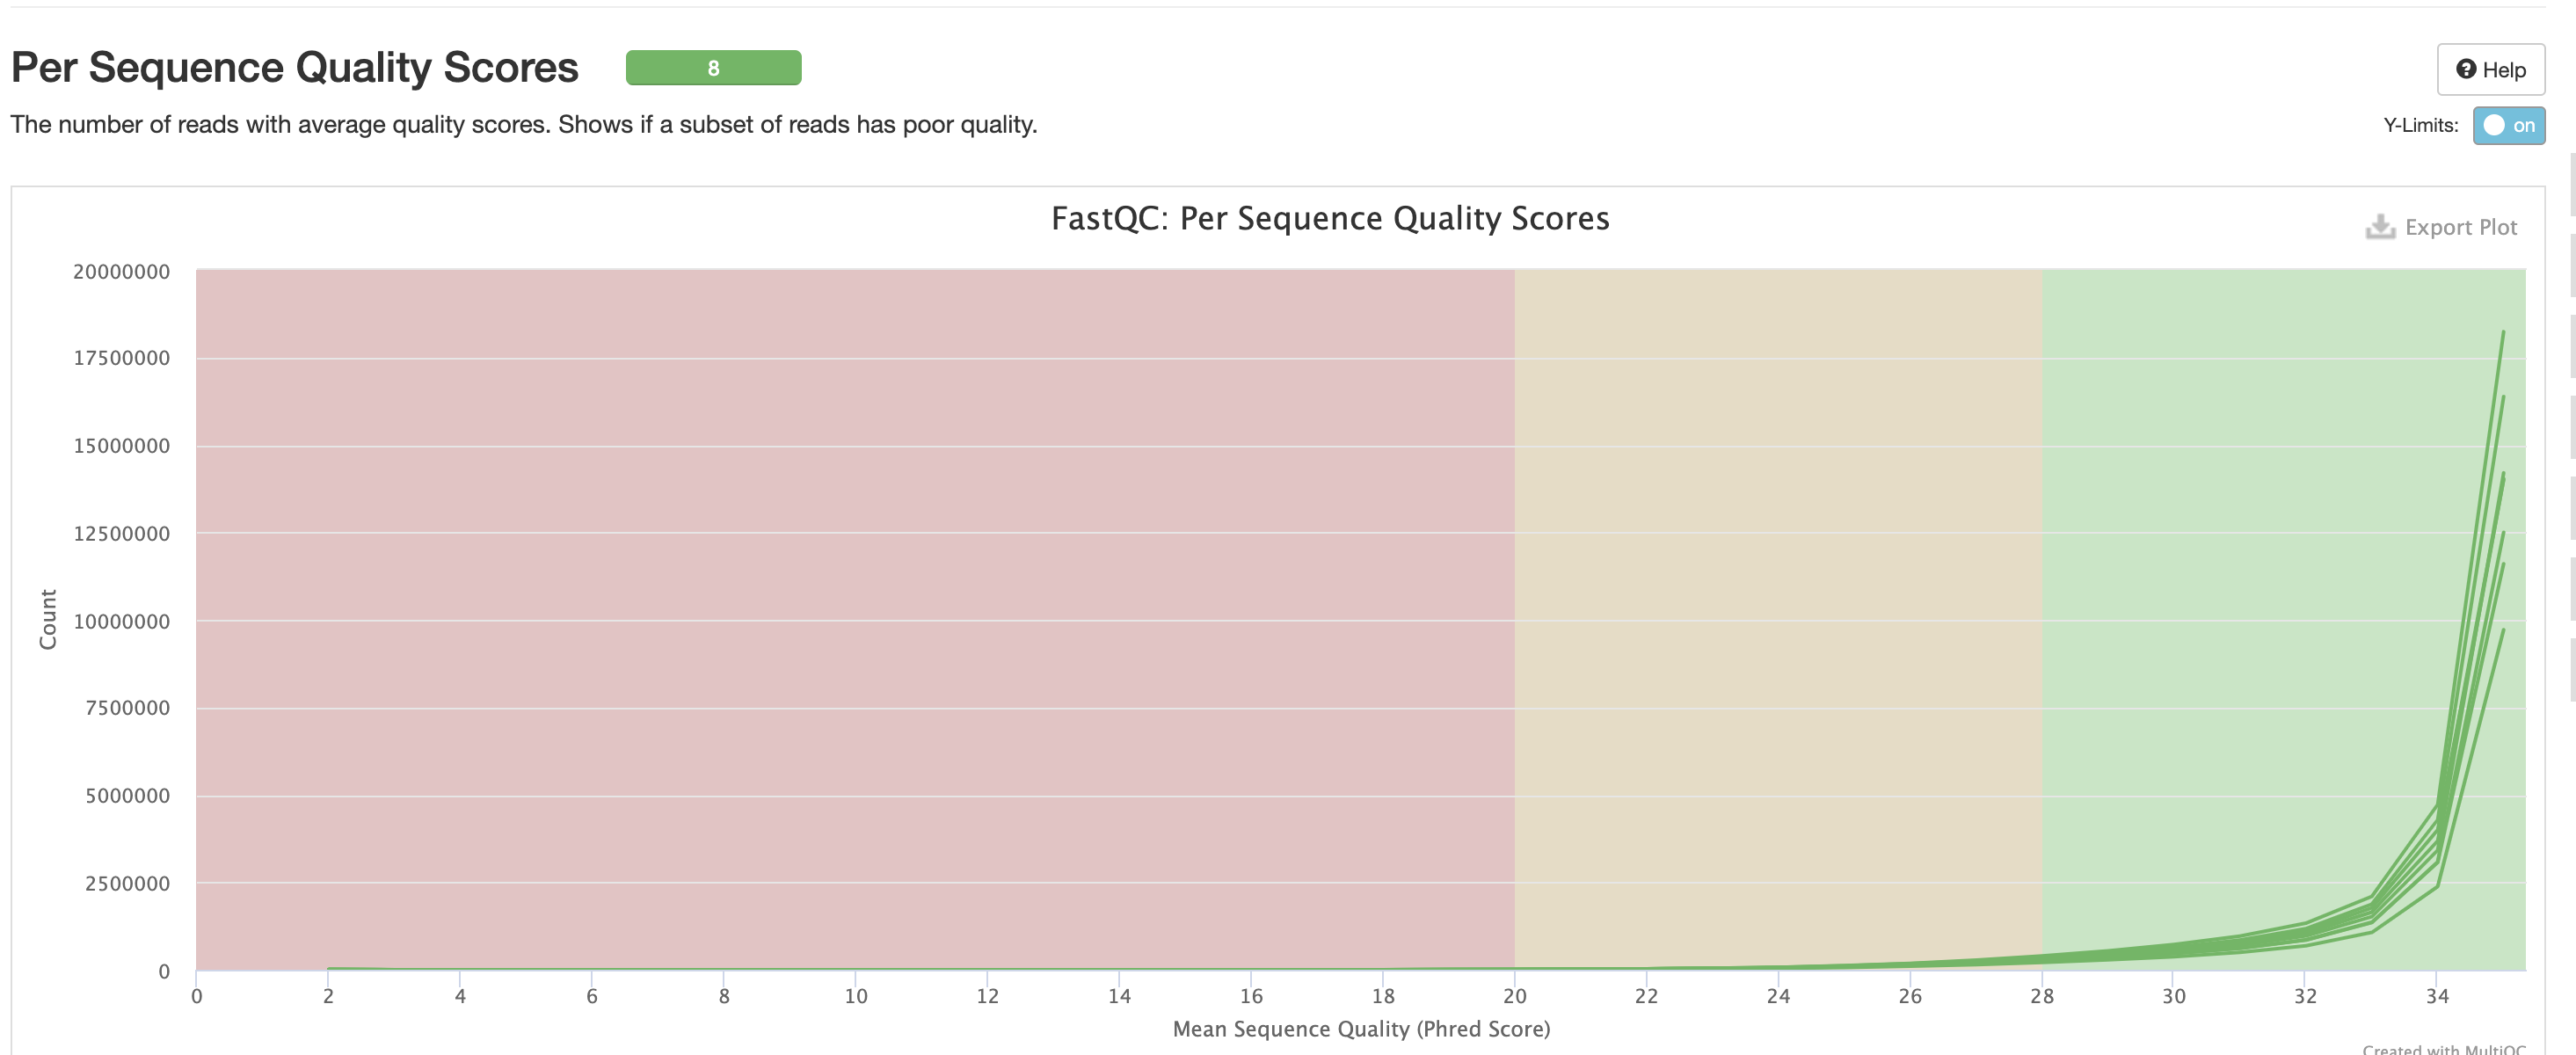Screen dimensions: 2576x1055
Task: Click the Export Plot download icon
Action: click(x=2380, y=227)
